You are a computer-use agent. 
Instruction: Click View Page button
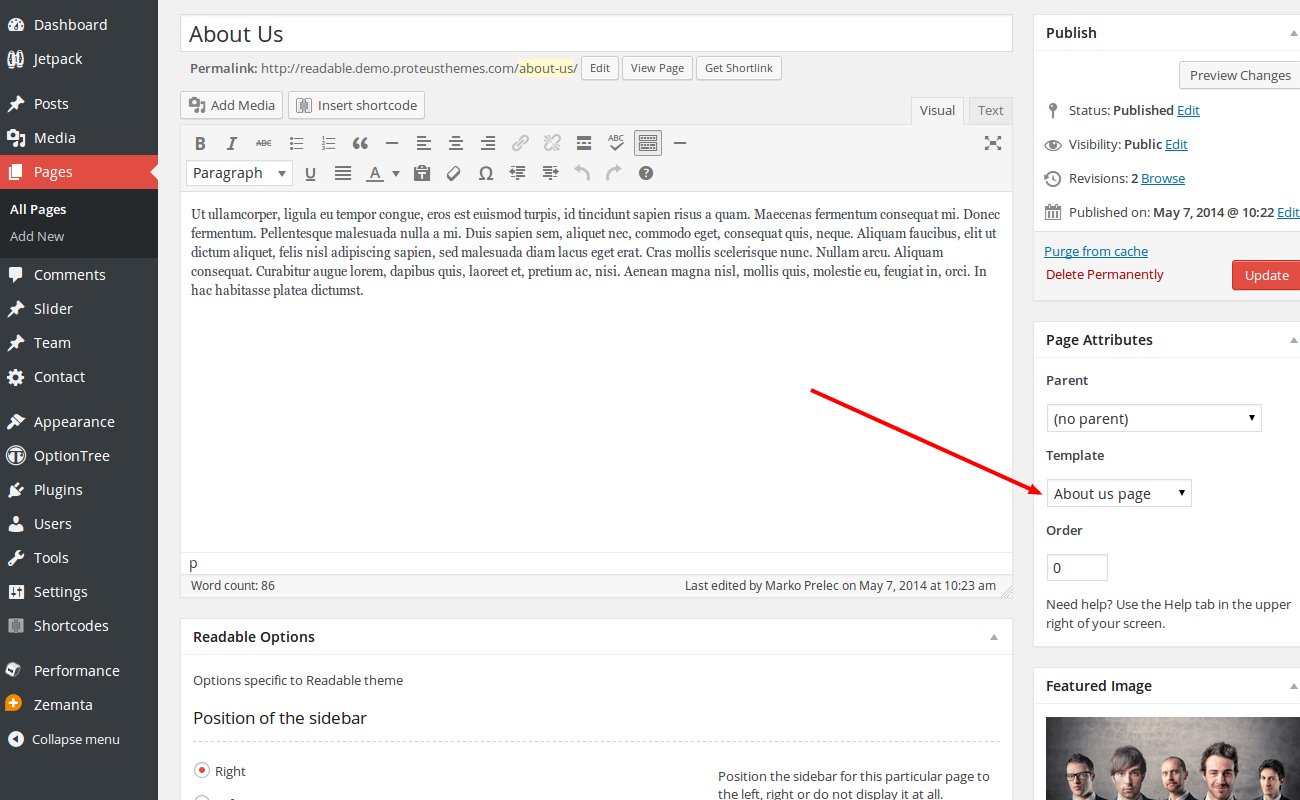(657, 68)
